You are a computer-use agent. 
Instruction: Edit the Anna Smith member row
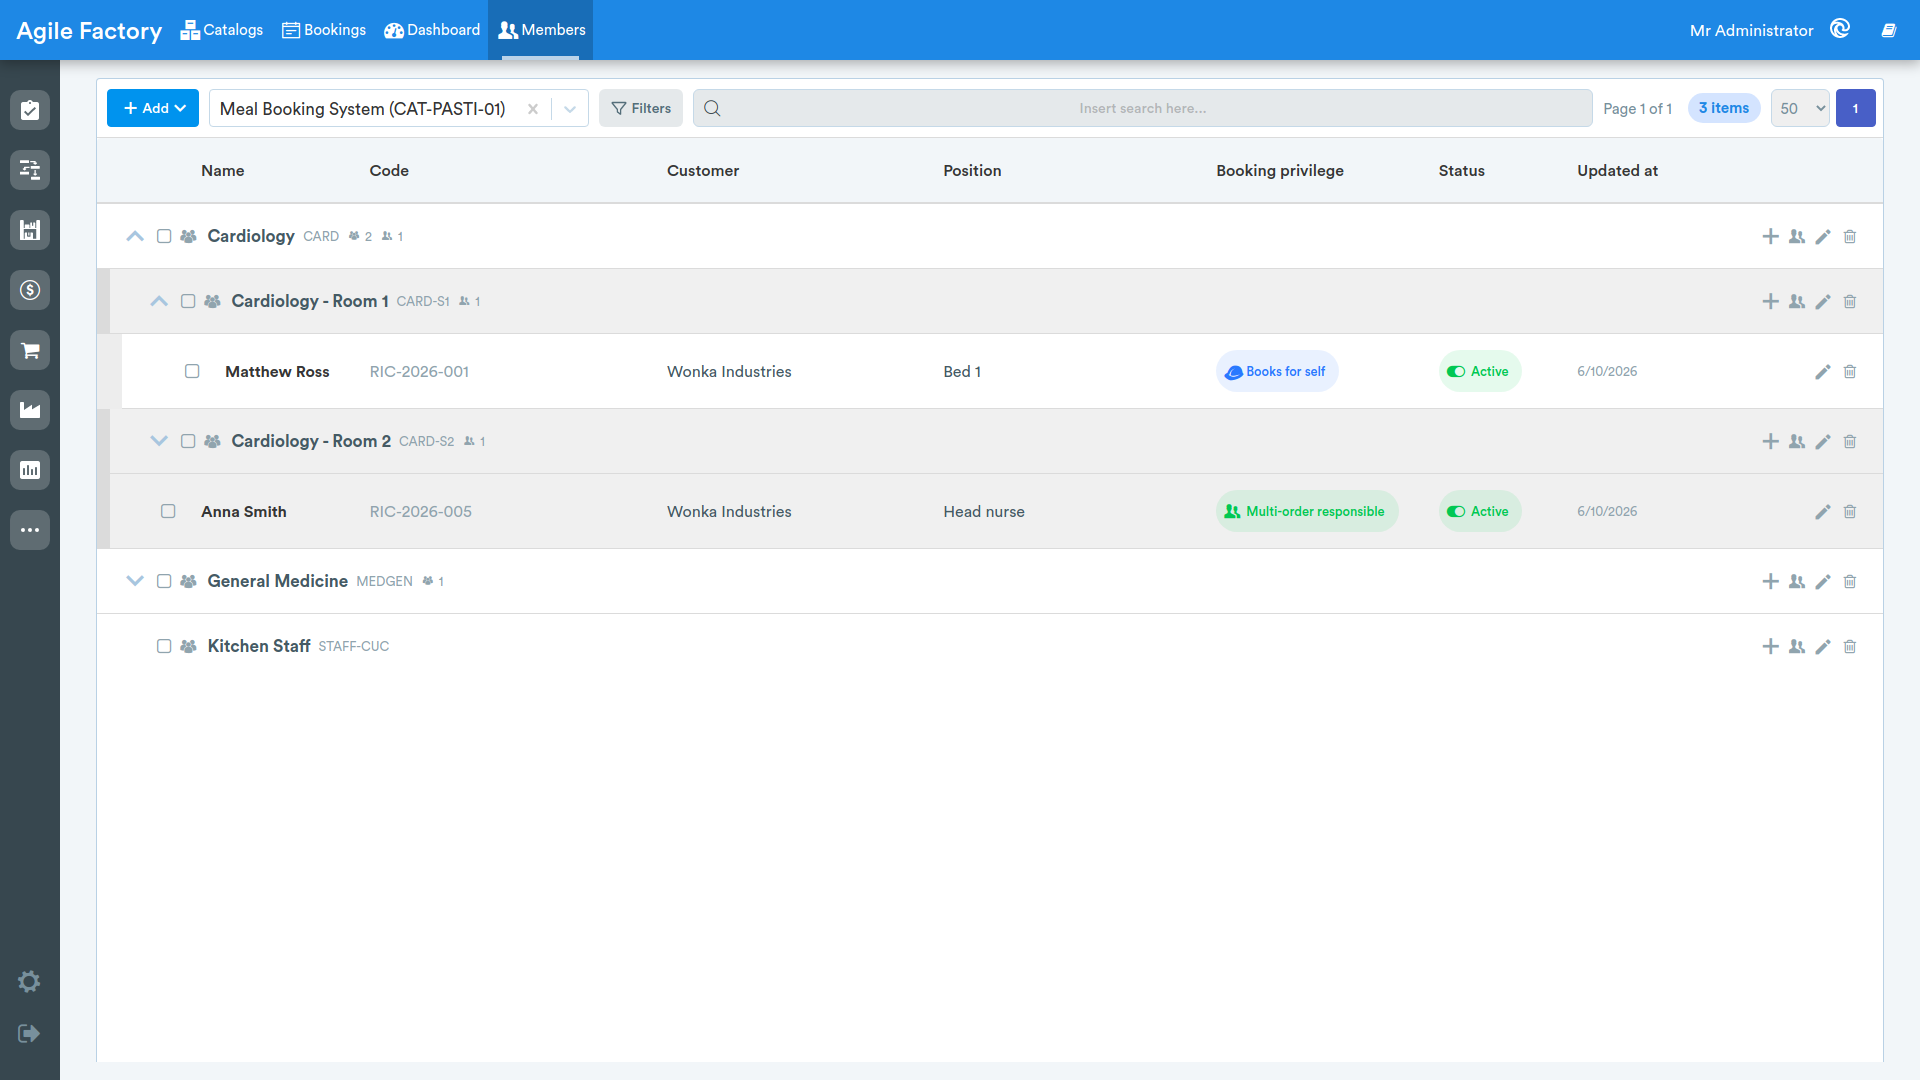coord(1823,512)
